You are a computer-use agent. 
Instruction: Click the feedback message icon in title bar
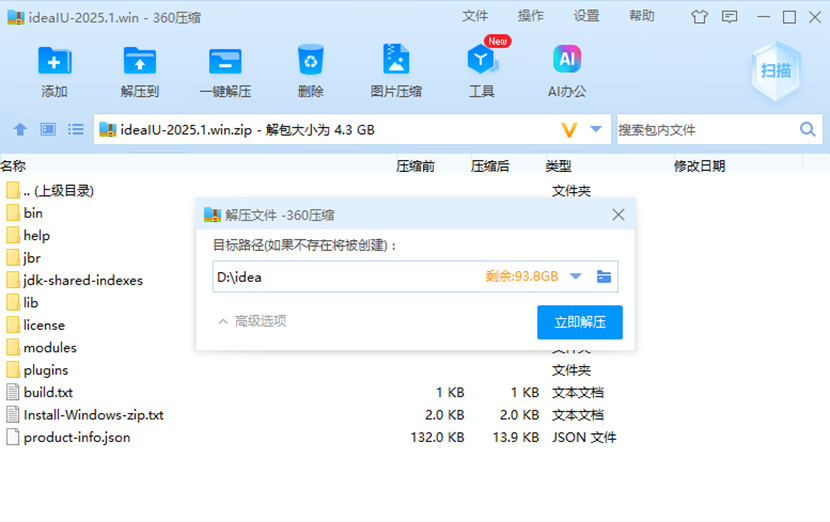click(x=729, y=17)
